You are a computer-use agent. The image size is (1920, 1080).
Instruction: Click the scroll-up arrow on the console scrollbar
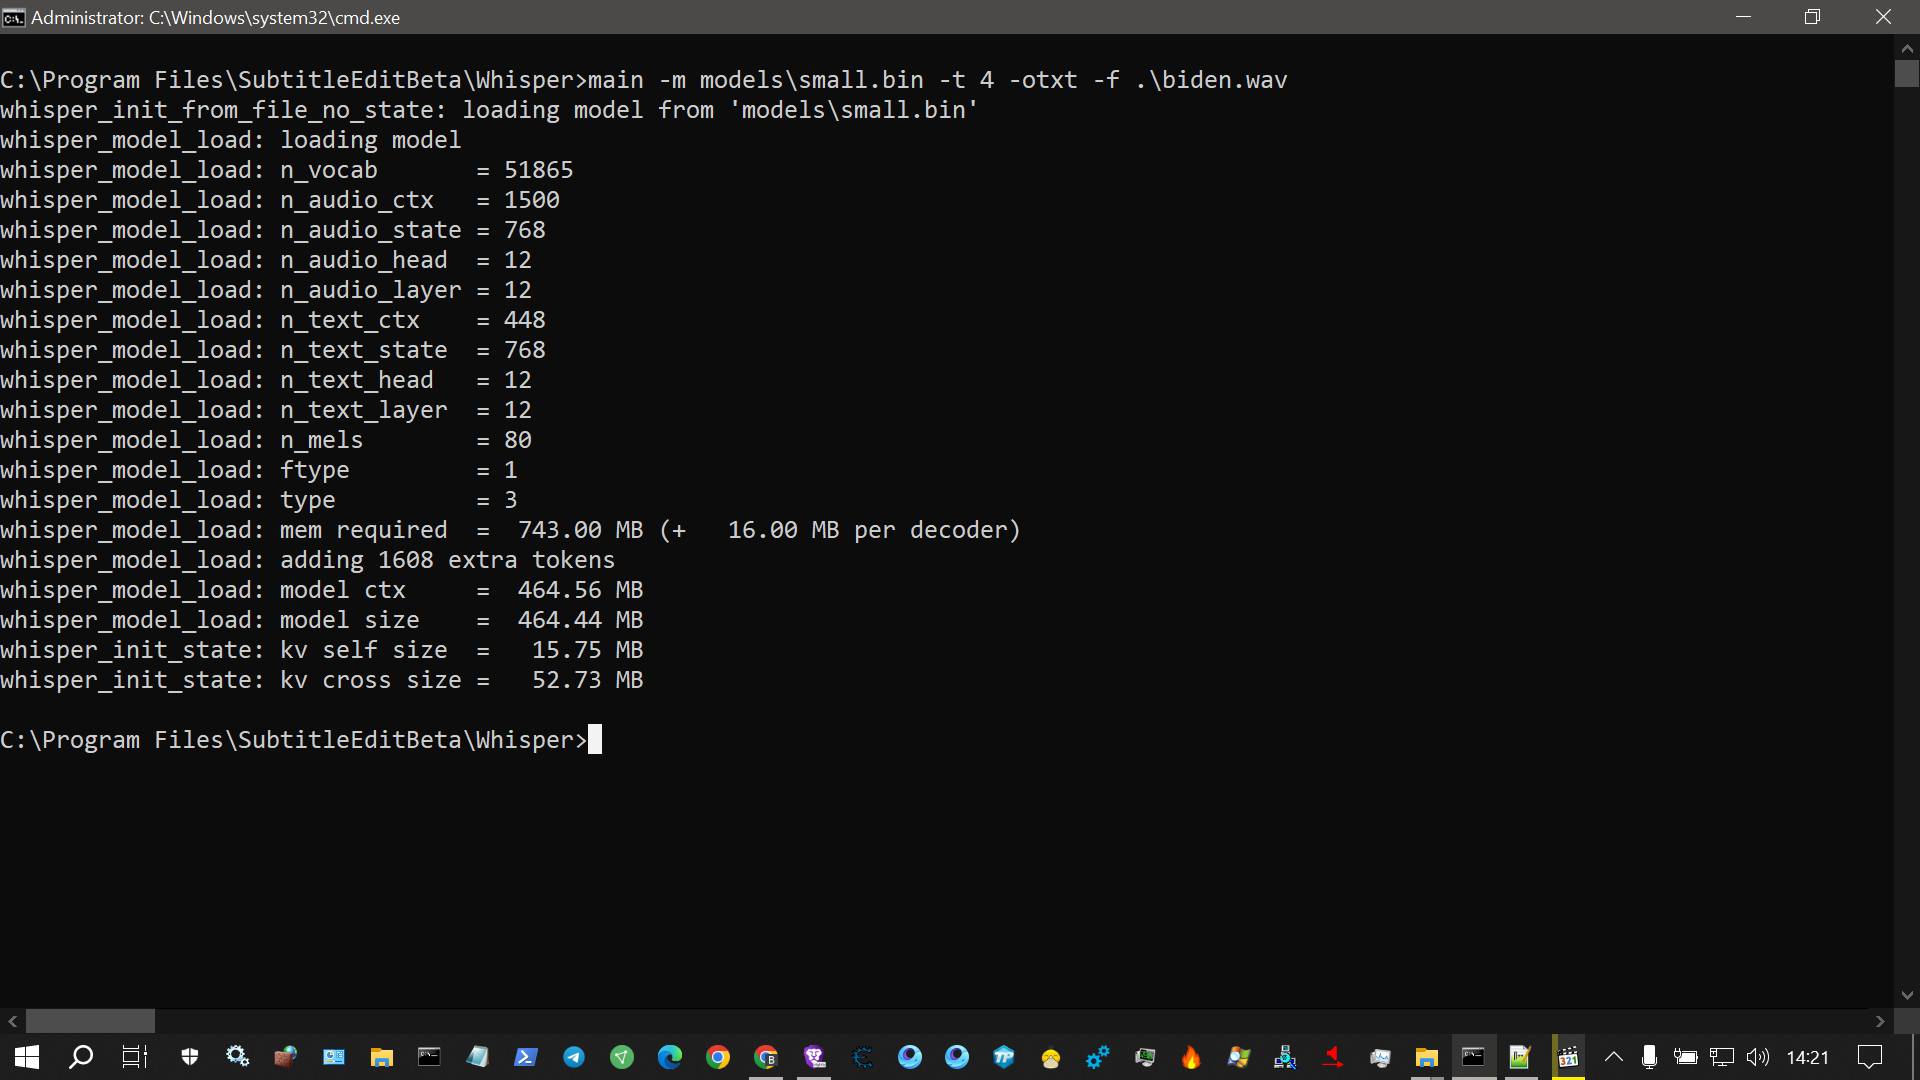click(x=1908, y=47)
